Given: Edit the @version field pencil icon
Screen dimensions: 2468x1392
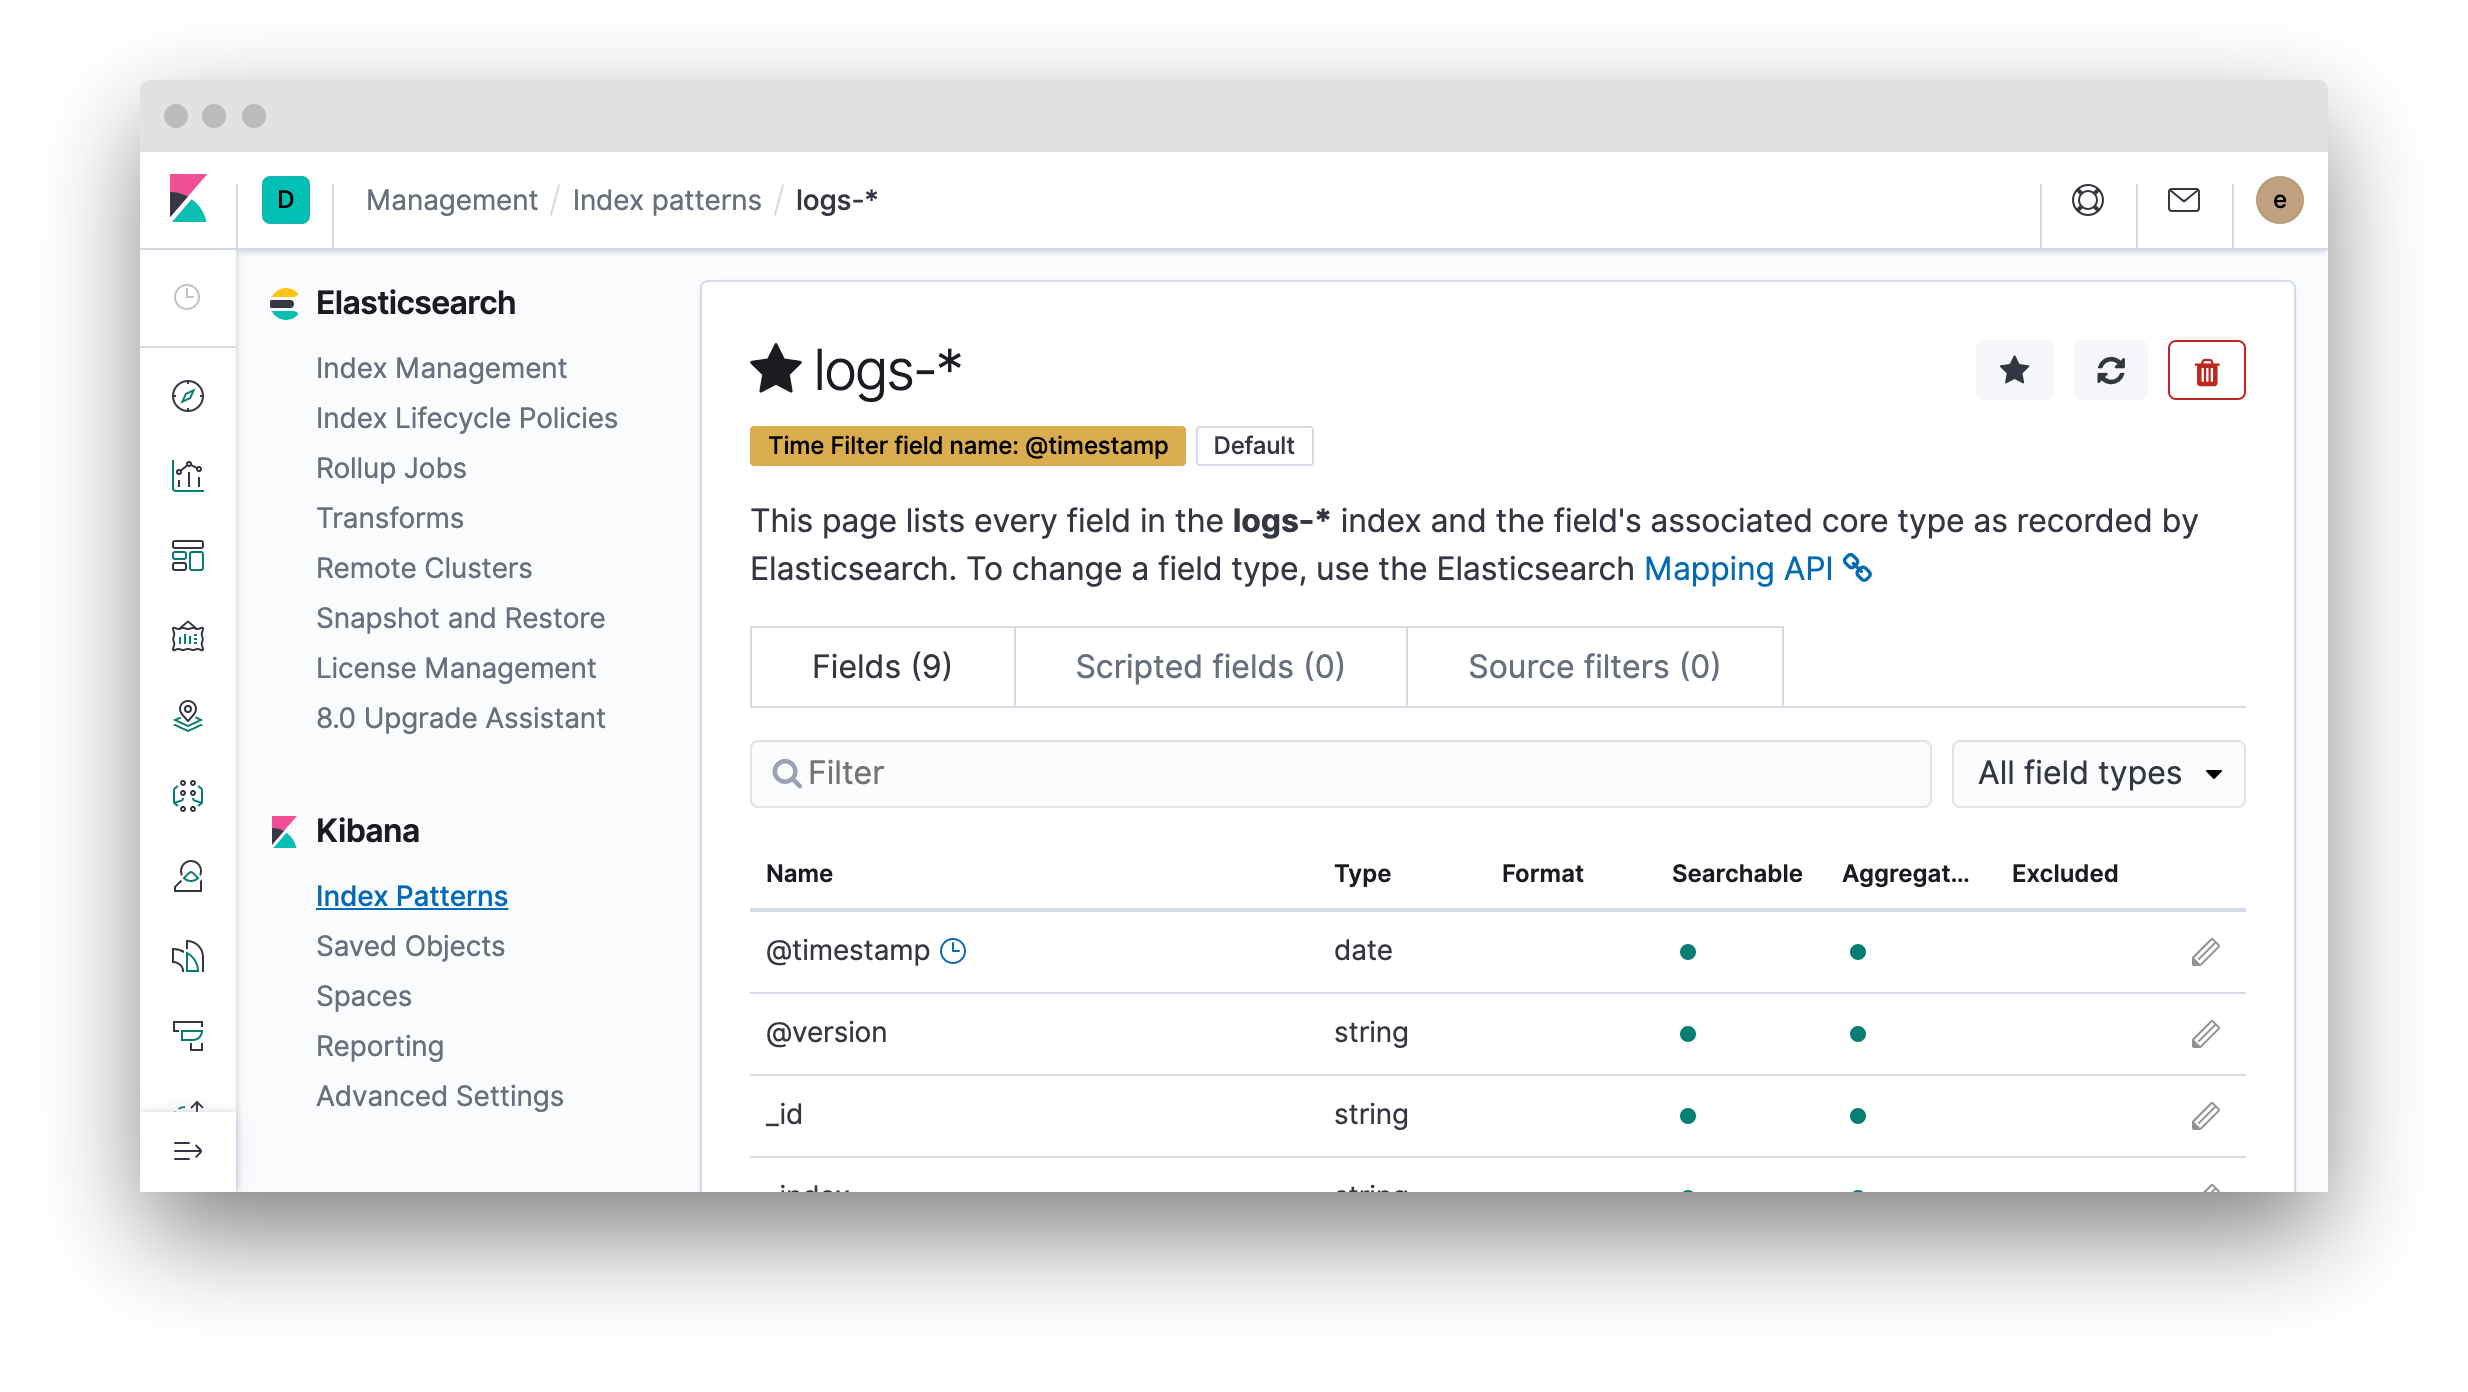Looking at the screenshot, I should [x=2205, y=1034].
